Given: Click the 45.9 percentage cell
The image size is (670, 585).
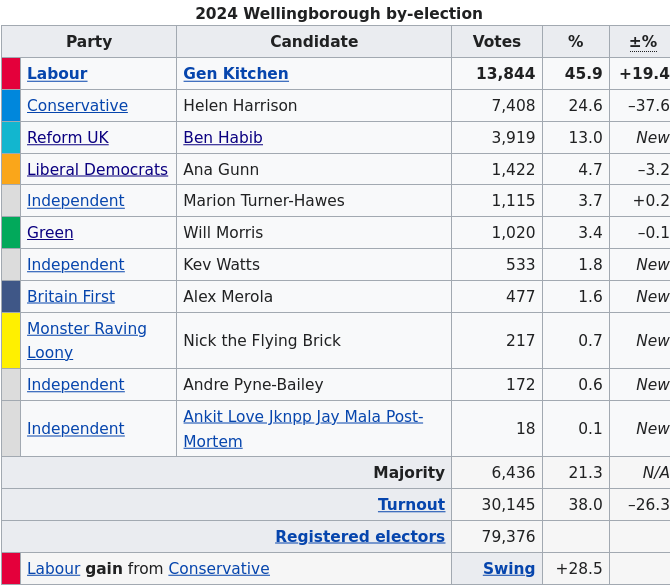Looking at the screenshot, I should [576, 73].
